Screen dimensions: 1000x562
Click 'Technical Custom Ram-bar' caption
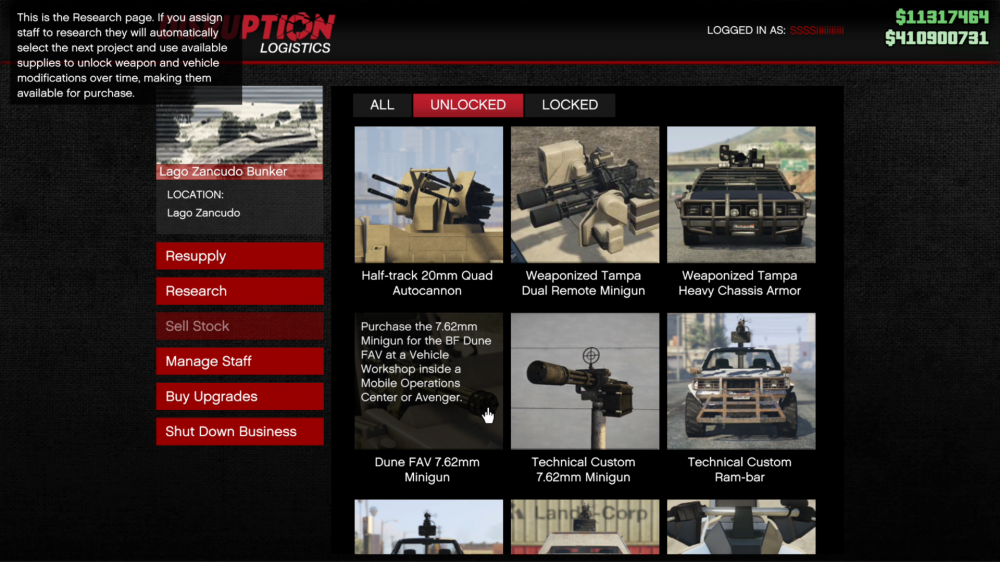[x=740, y=470]
